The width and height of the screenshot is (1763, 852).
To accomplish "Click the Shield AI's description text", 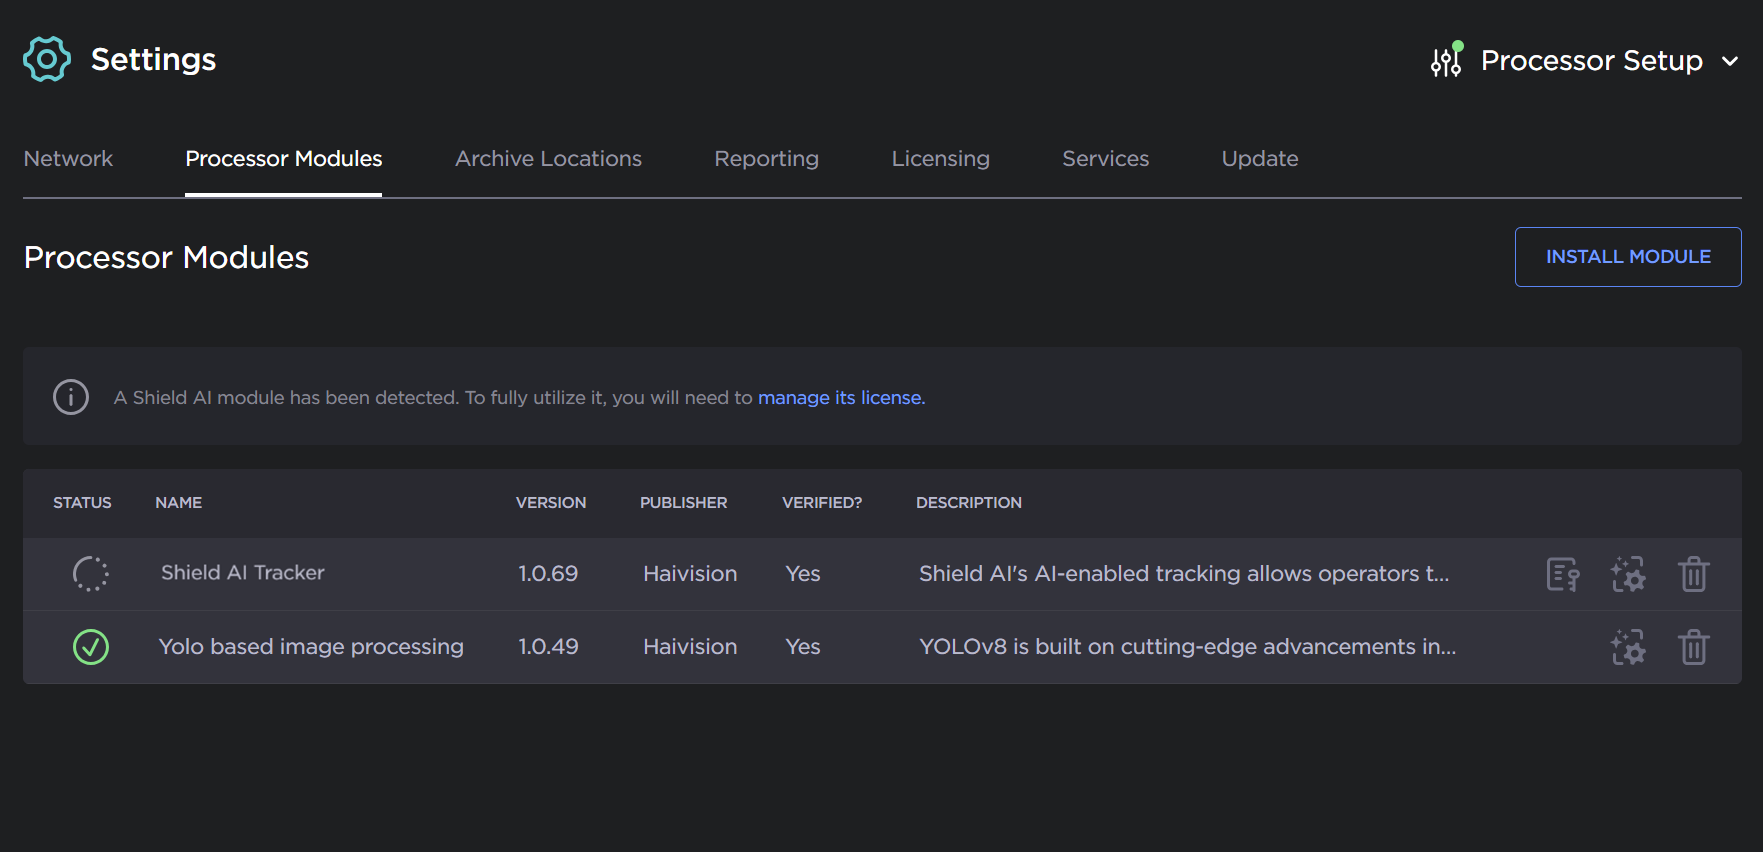I will 1183,574.
